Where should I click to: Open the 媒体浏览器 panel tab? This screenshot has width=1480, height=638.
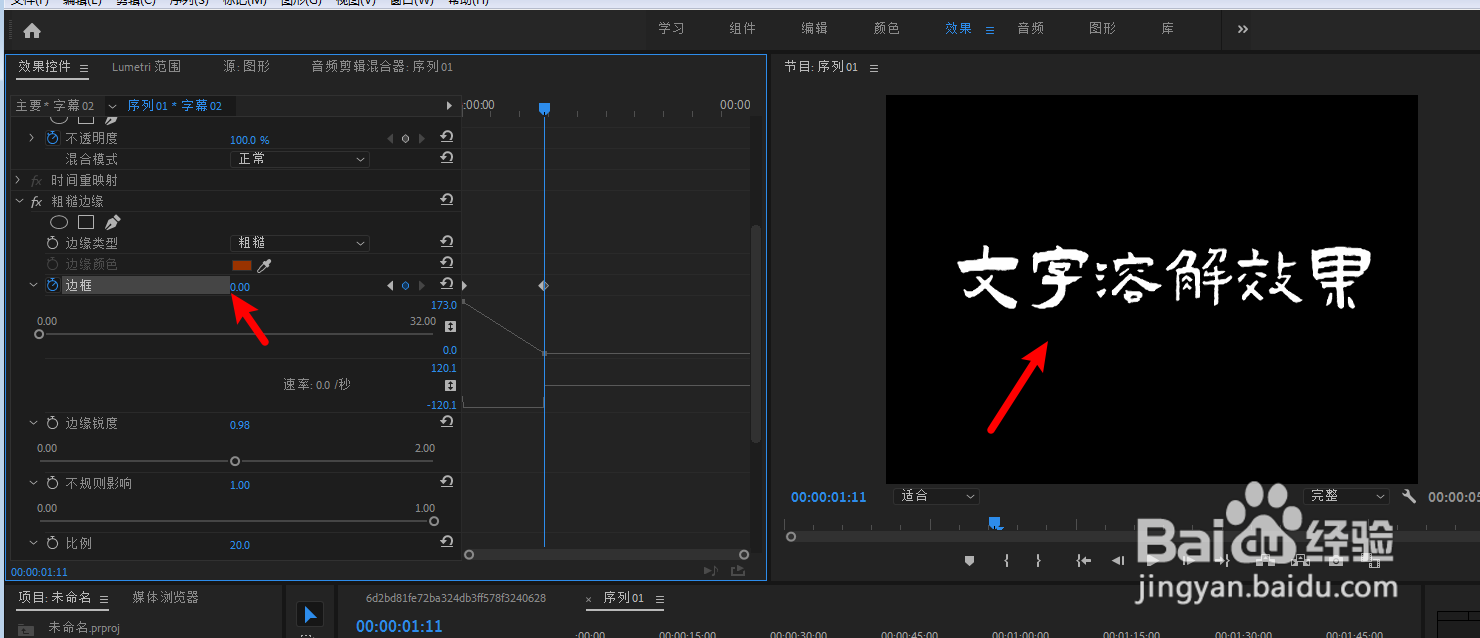point(166,597)
